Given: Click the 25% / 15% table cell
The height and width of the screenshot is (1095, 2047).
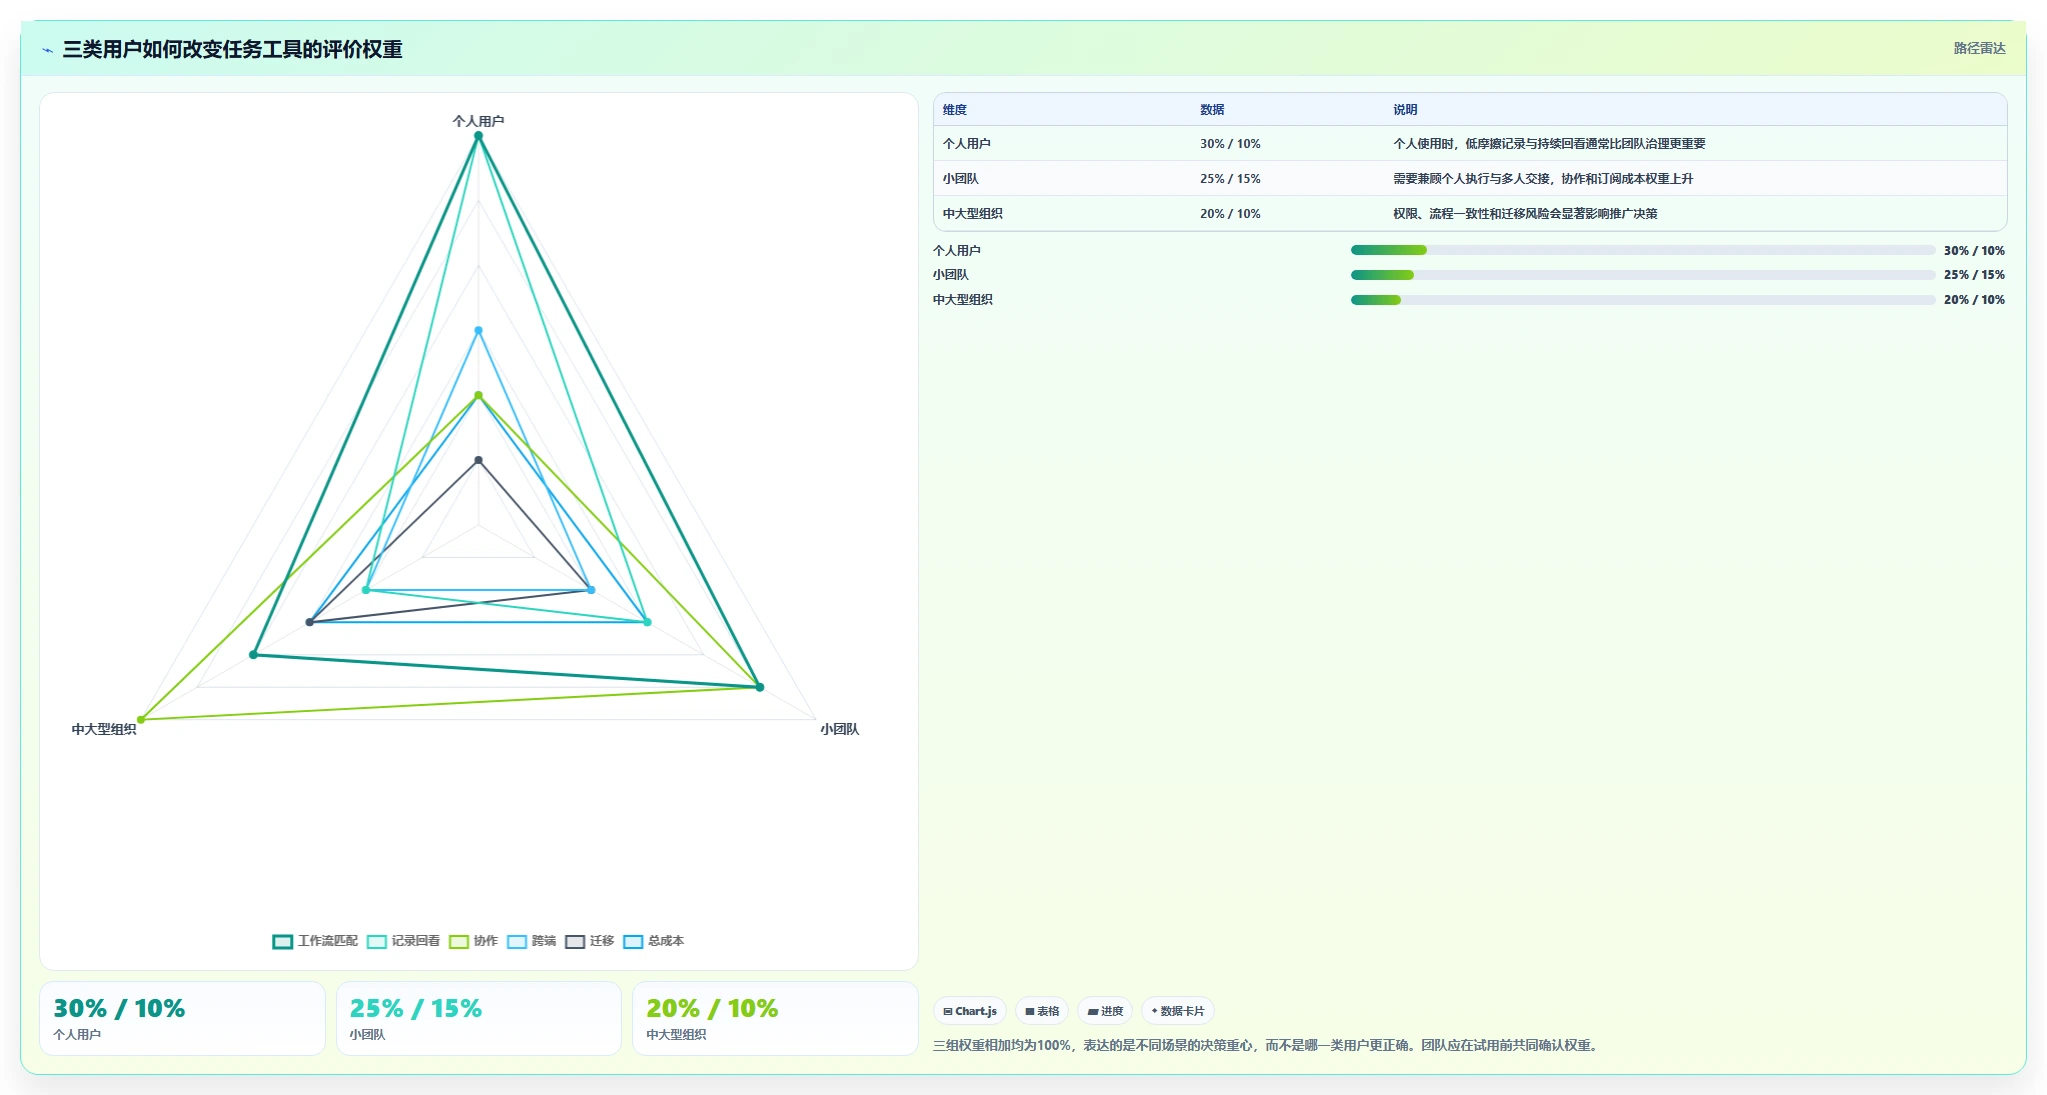Looking at the screenshot, I should coord(1230,179).
